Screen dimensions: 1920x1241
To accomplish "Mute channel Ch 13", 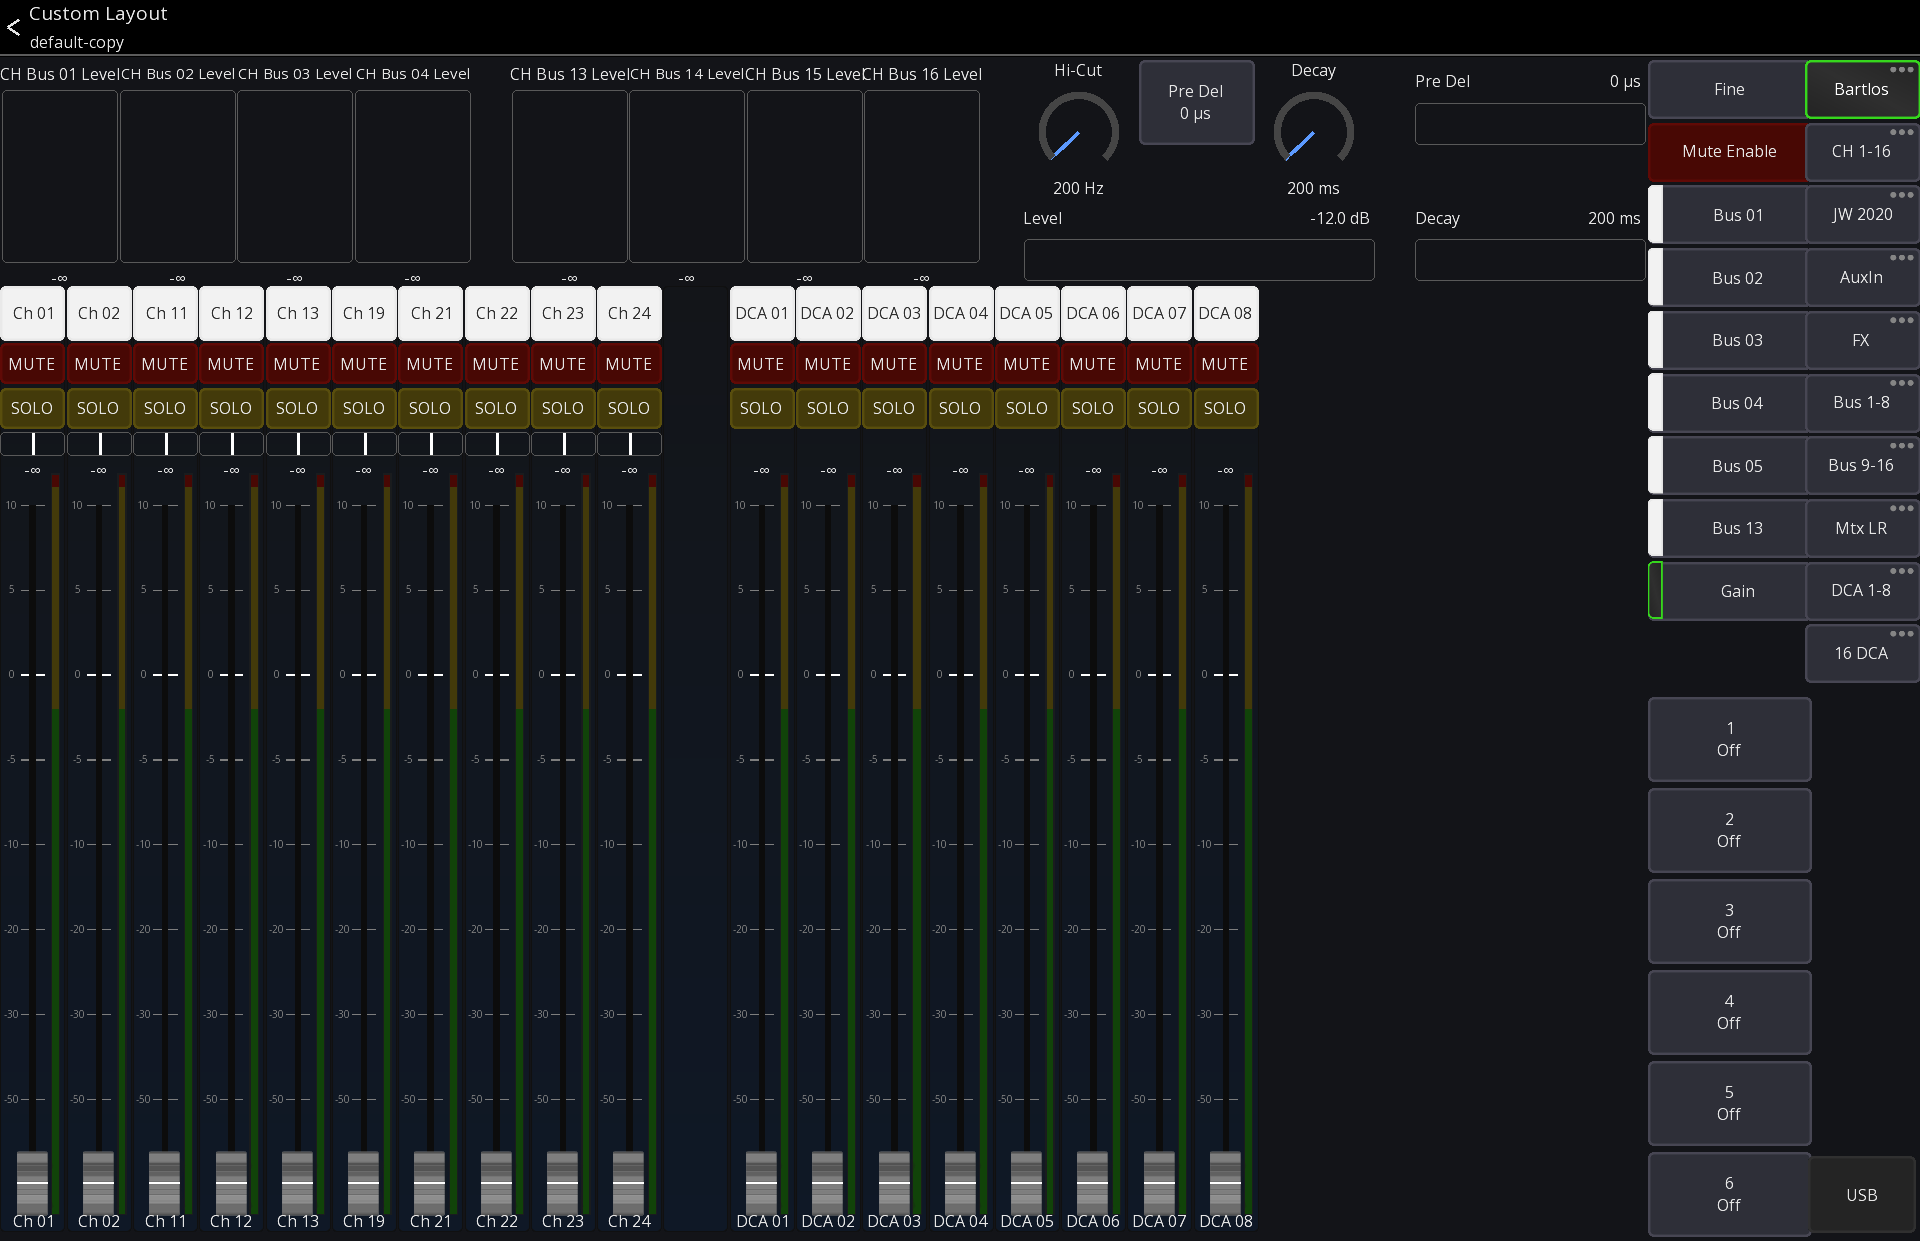I will click(x=297, y=364).
